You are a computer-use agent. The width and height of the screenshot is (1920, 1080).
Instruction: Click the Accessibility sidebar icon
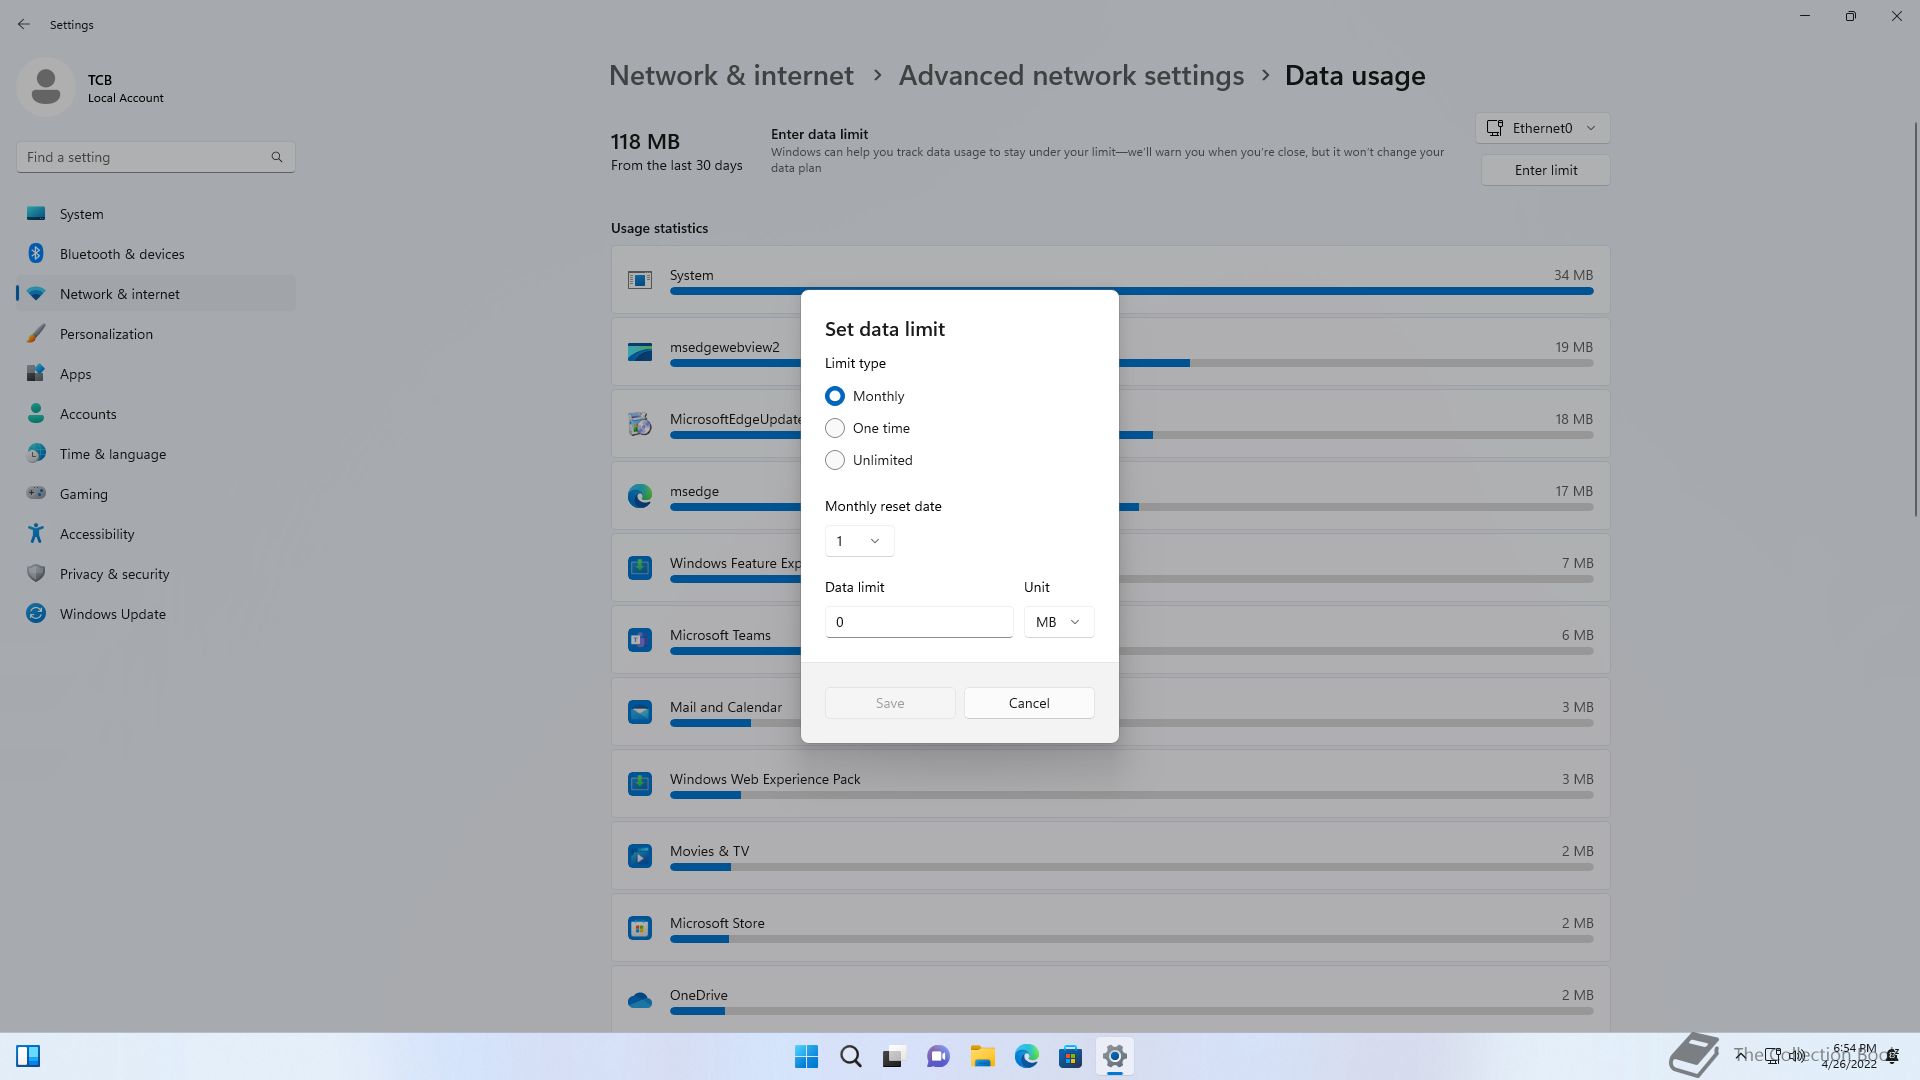pyautogui.click(x=36, y=534)
